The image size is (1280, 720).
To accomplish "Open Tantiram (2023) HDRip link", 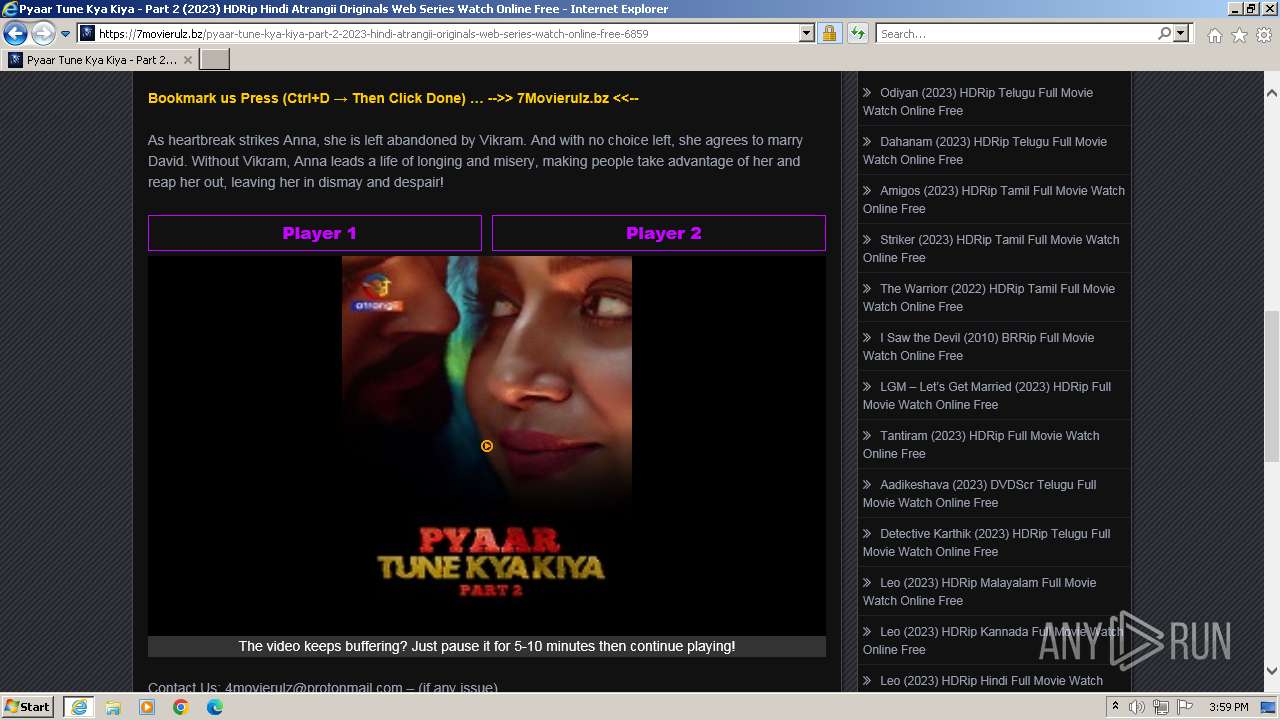I will pos(980,445).
